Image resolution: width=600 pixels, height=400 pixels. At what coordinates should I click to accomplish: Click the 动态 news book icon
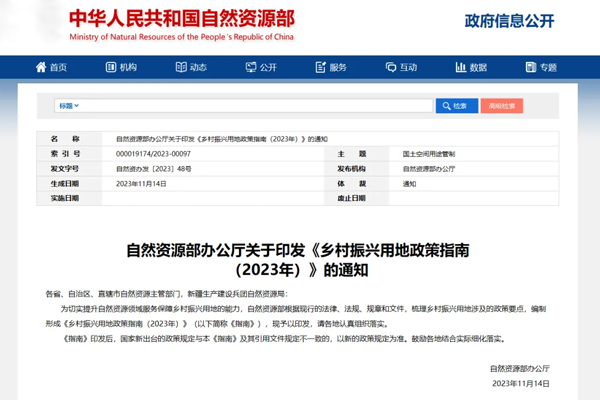coord(181,68)
